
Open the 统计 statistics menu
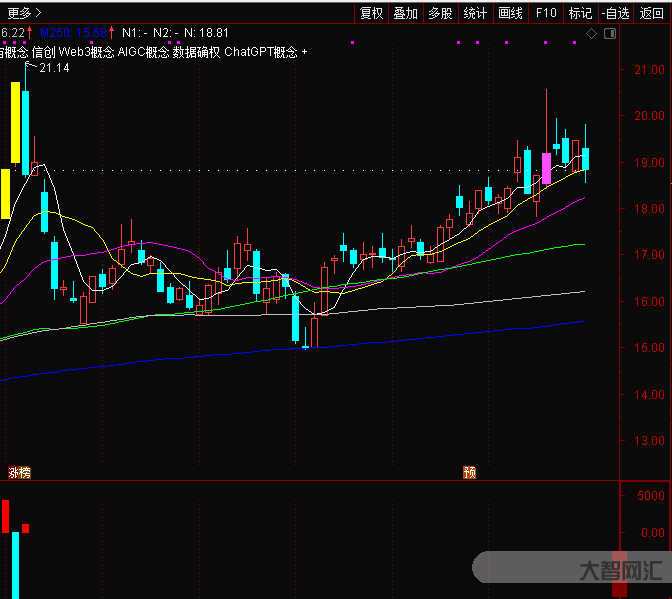[475, 13]
